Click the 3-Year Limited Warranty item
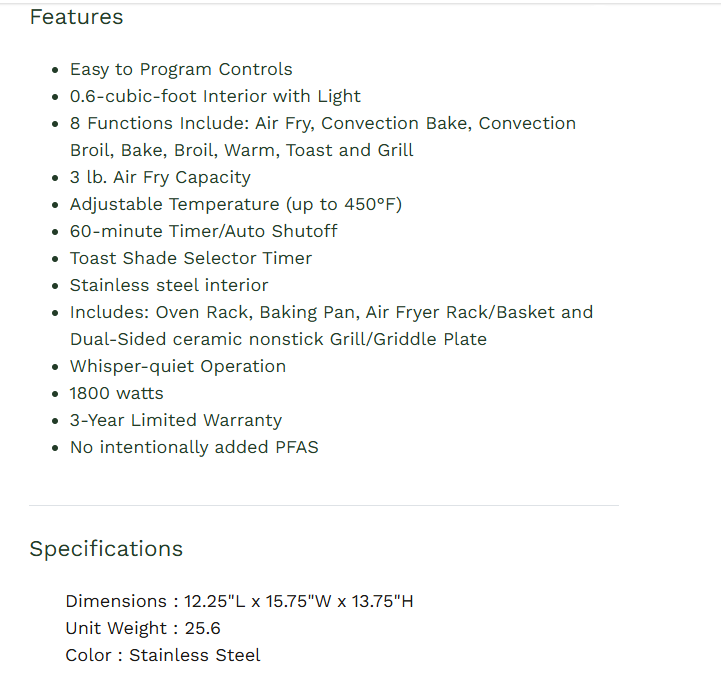 [176, 420]
